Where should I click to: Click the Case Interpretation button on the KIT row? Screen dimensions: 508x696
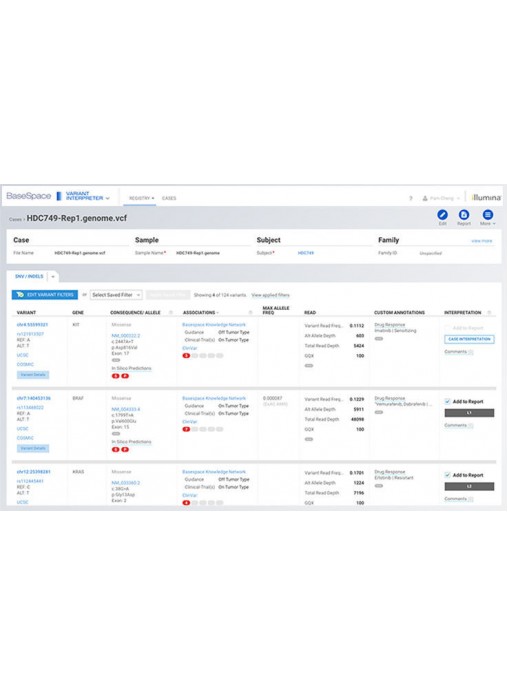coord(469,339)
